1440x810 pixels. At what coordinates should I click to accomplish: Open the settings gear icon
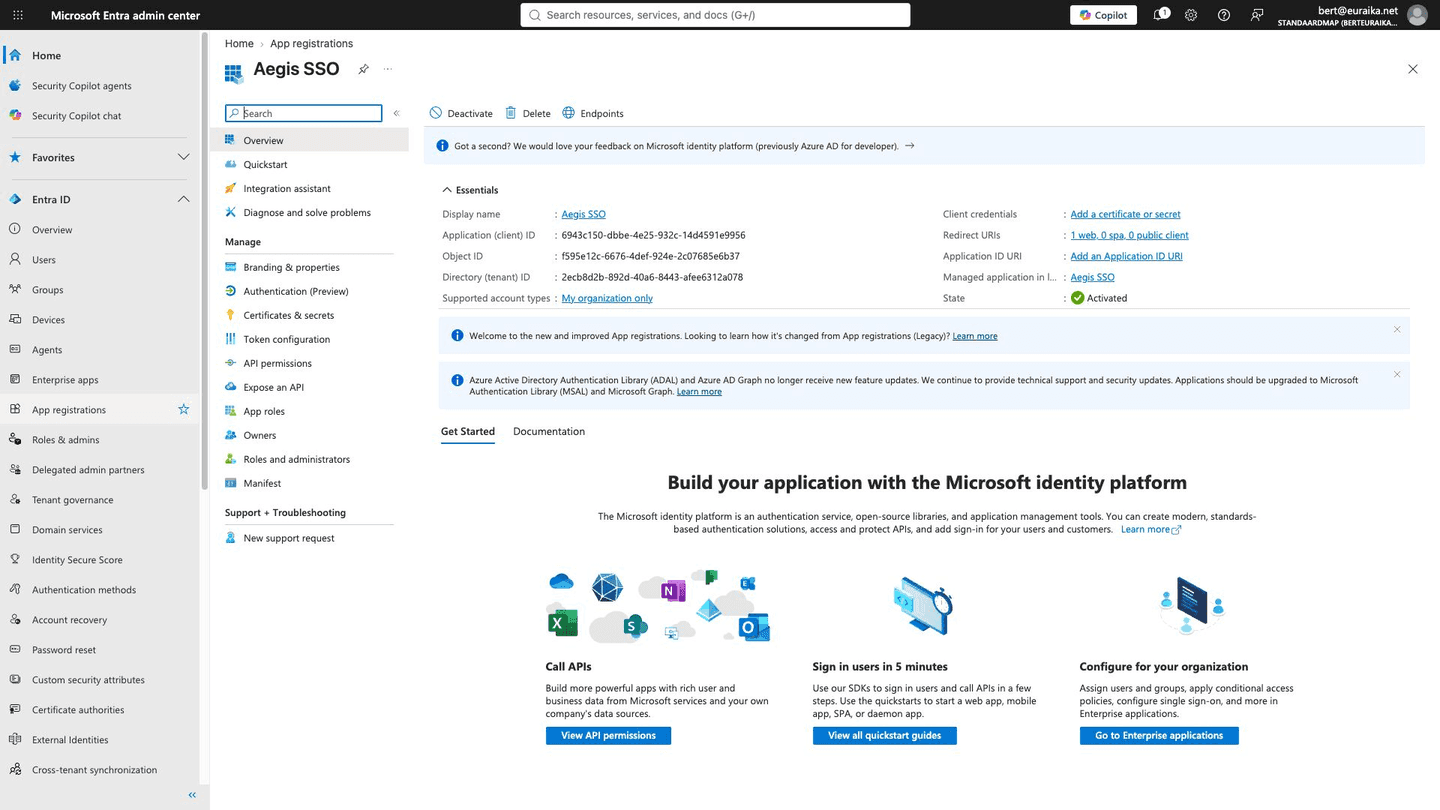[1191, 15]
